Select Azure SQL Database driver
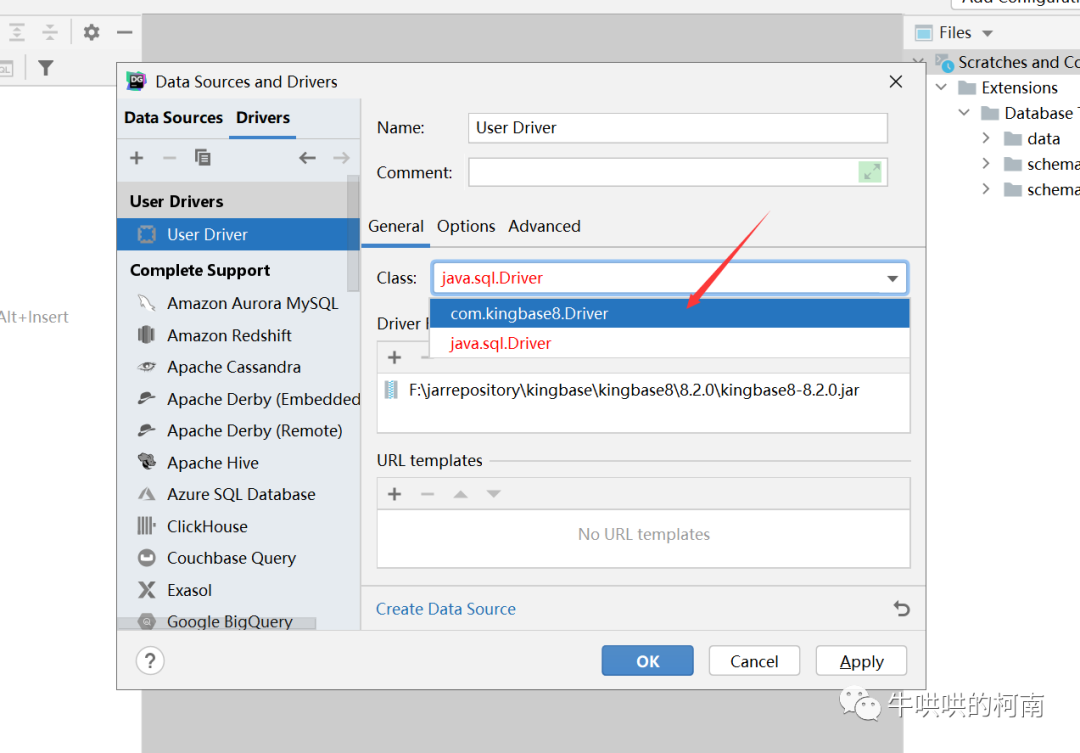This screenshot has width=1080, height=753. pos(238,495)
